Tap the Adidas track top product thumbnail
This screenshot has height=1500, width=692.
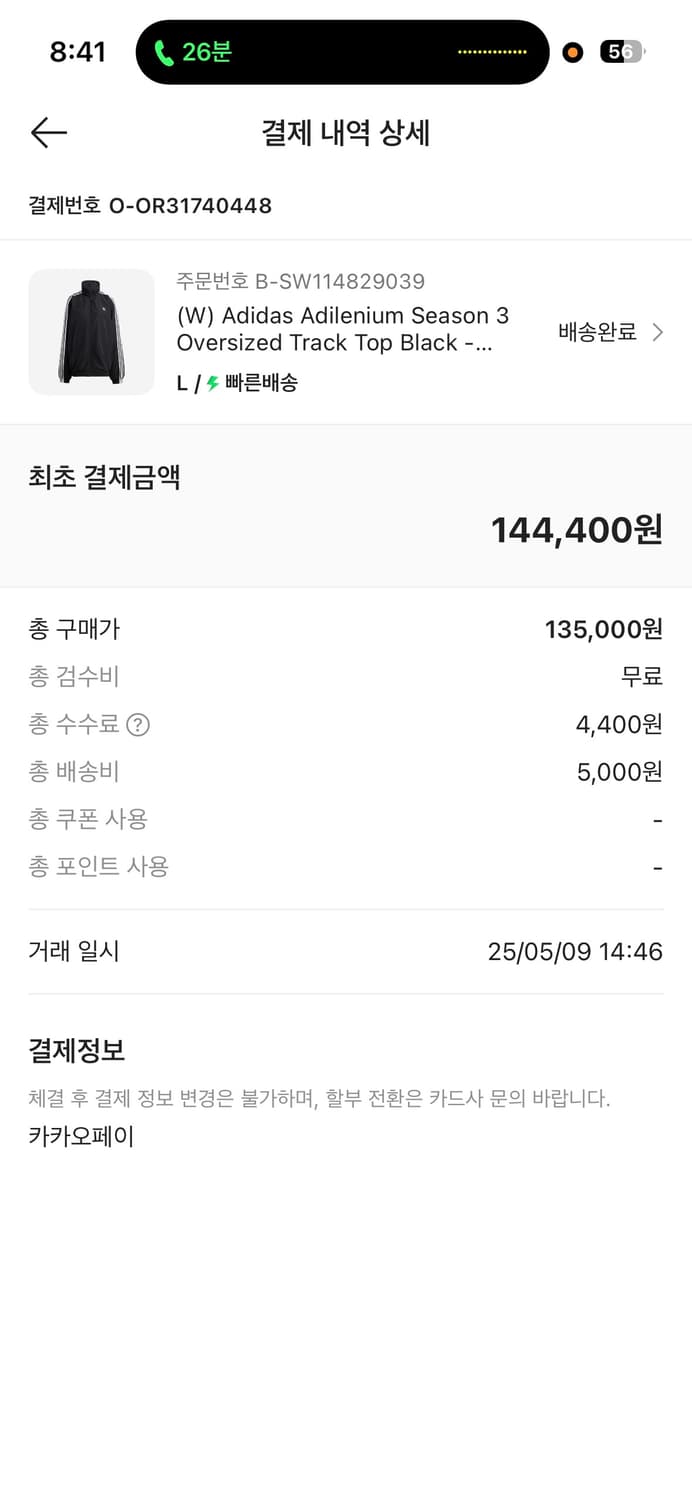[91, 332]
